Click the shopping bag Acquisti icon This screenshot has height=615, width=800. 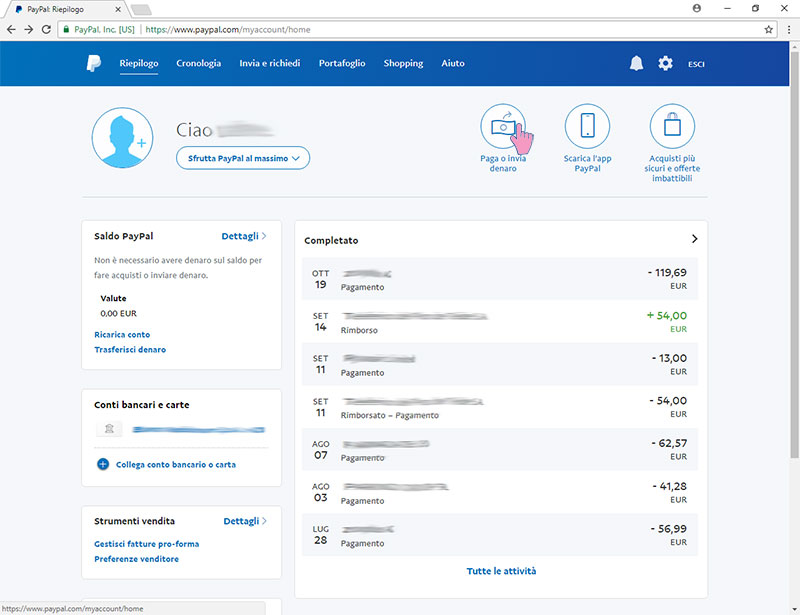pyautogui.click(x=672, y=126)
